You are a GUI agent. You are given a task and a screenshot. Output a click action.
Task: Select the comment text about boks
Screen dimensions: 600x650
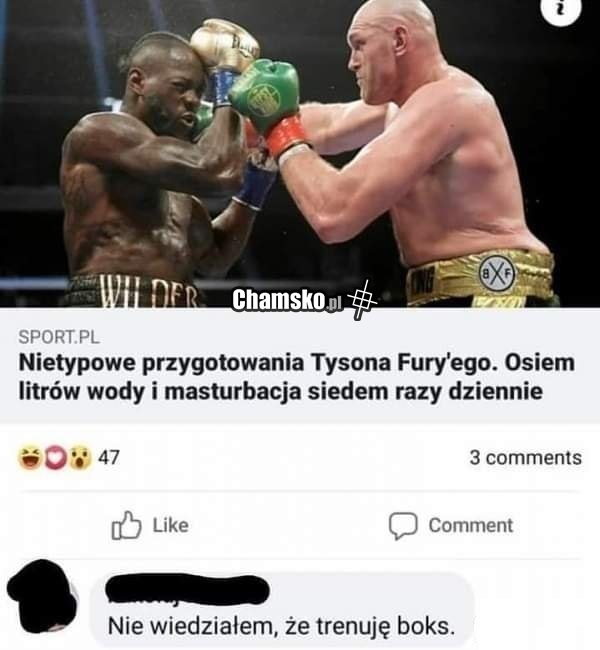click(281, 626)
